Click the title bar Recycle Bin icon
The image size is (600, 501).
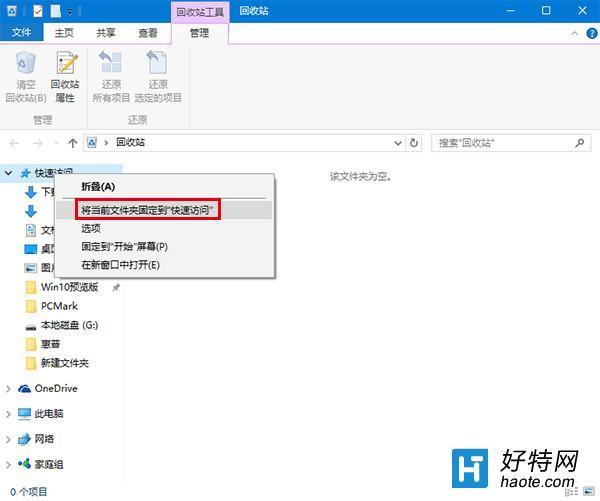click(12, 11)
